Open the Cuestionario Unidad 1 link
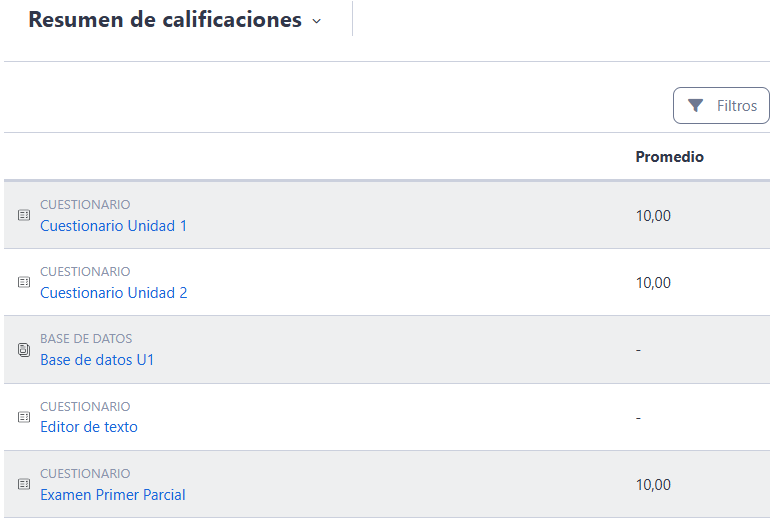 click(x=113, y=226)
